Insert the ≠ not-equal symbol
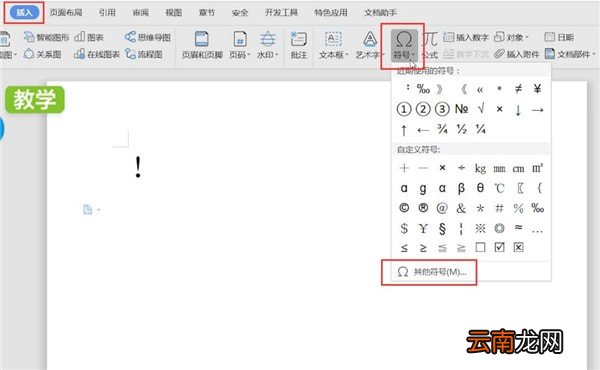This screenshot has width=600, height=370. 518,89
